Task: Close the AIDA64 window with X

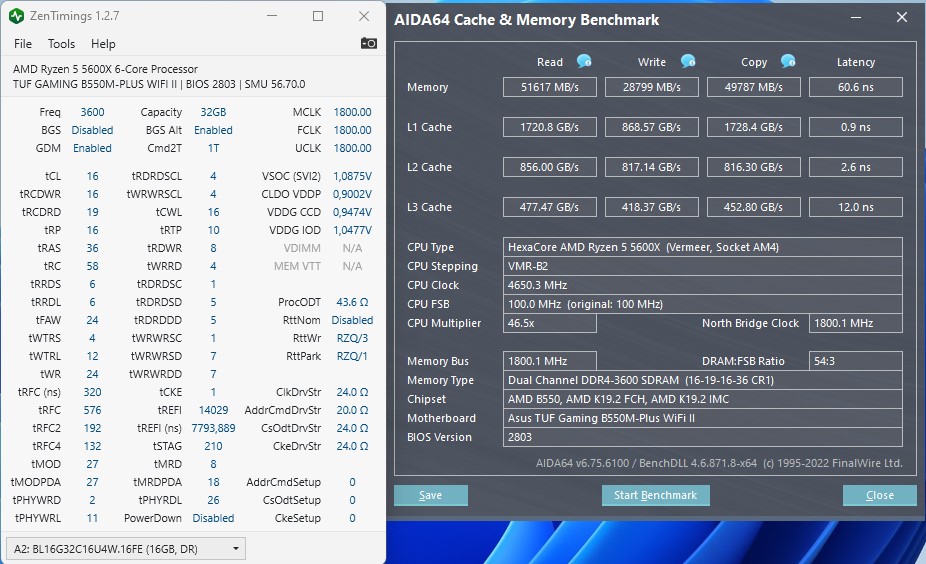Action: (902, 18)
